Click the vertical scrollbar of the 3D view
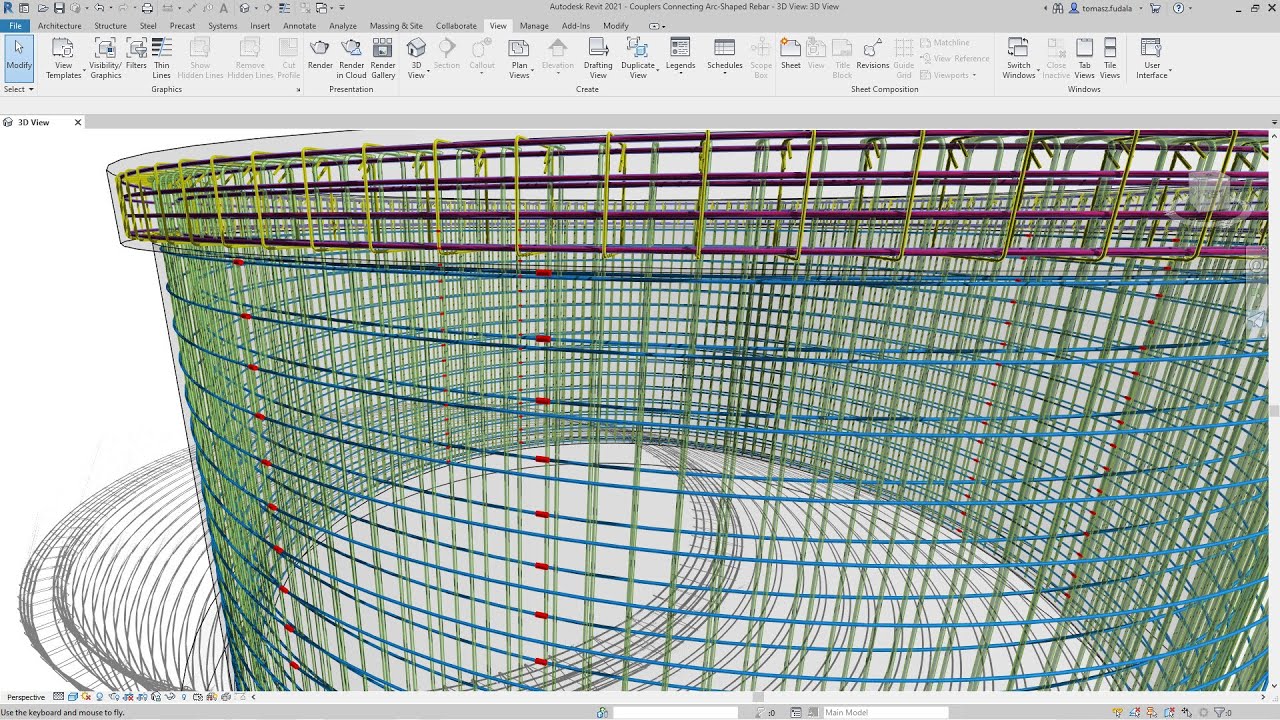Image resolution: width=1280 pixels, height=720 pixels. (1274, 410)
